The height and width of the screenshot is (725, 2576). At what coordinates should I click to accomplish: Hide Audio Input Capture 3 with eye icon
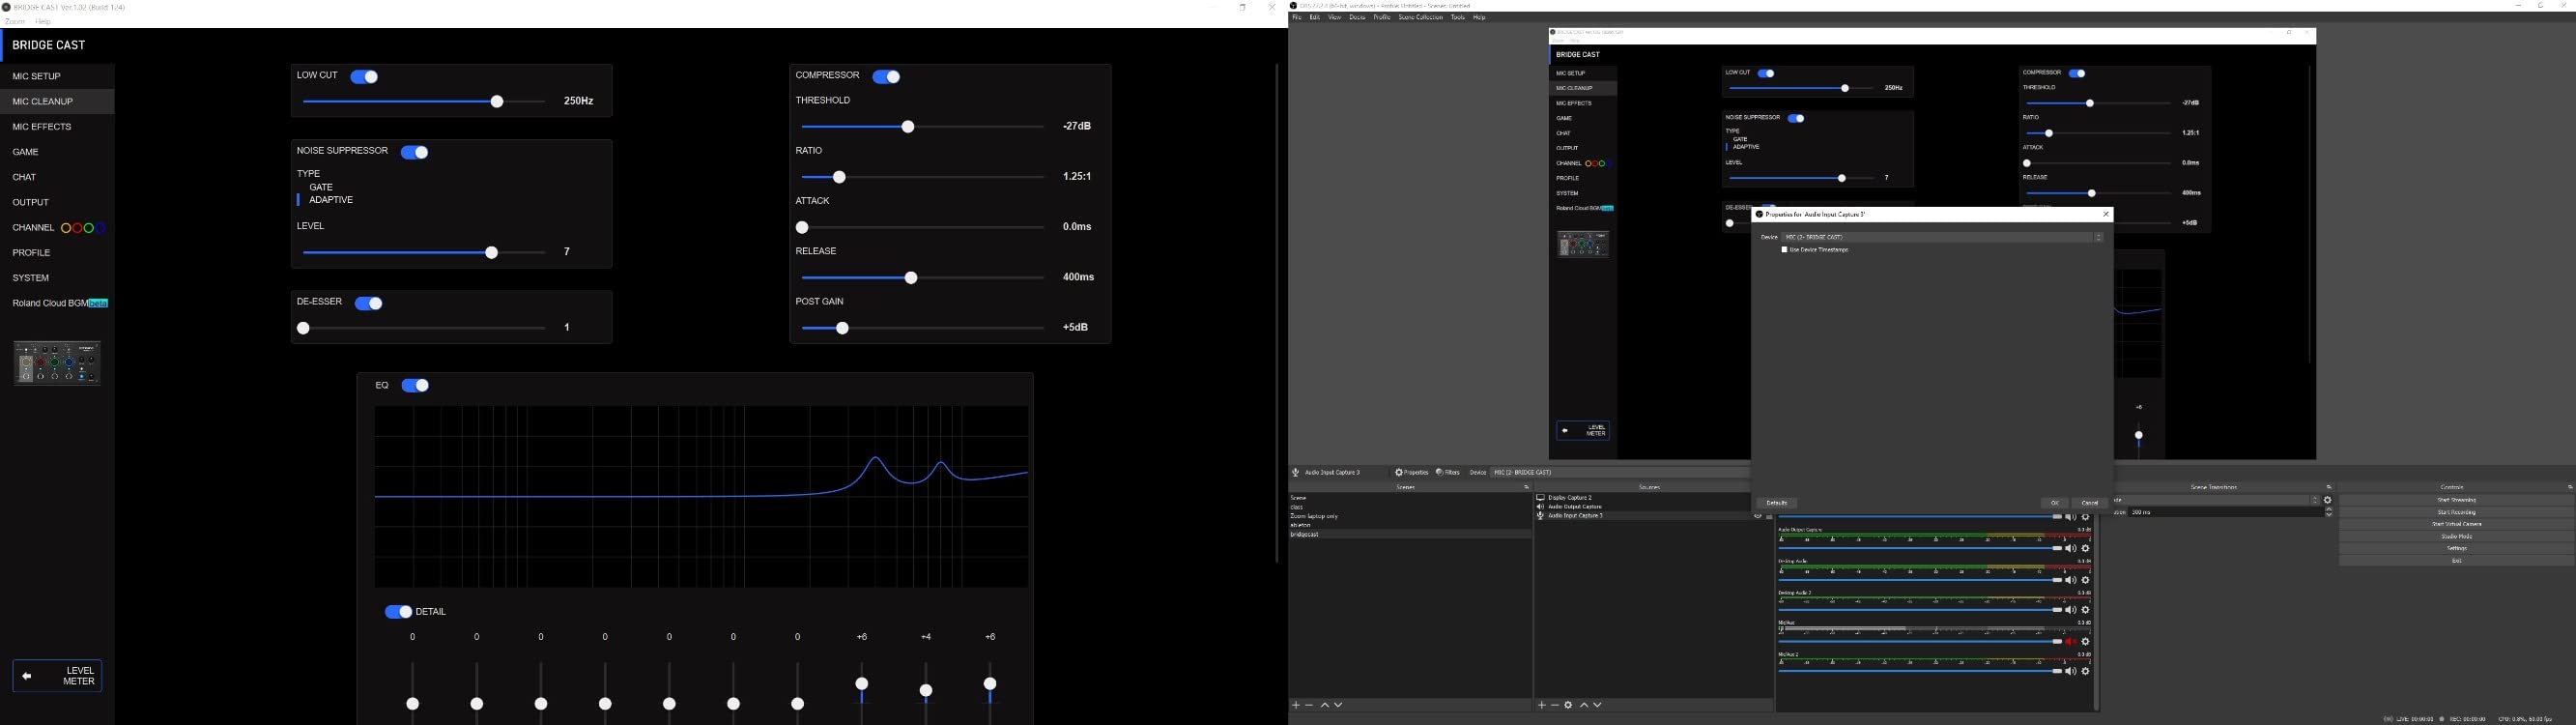pyautogui.click(x=1757, y=516)
